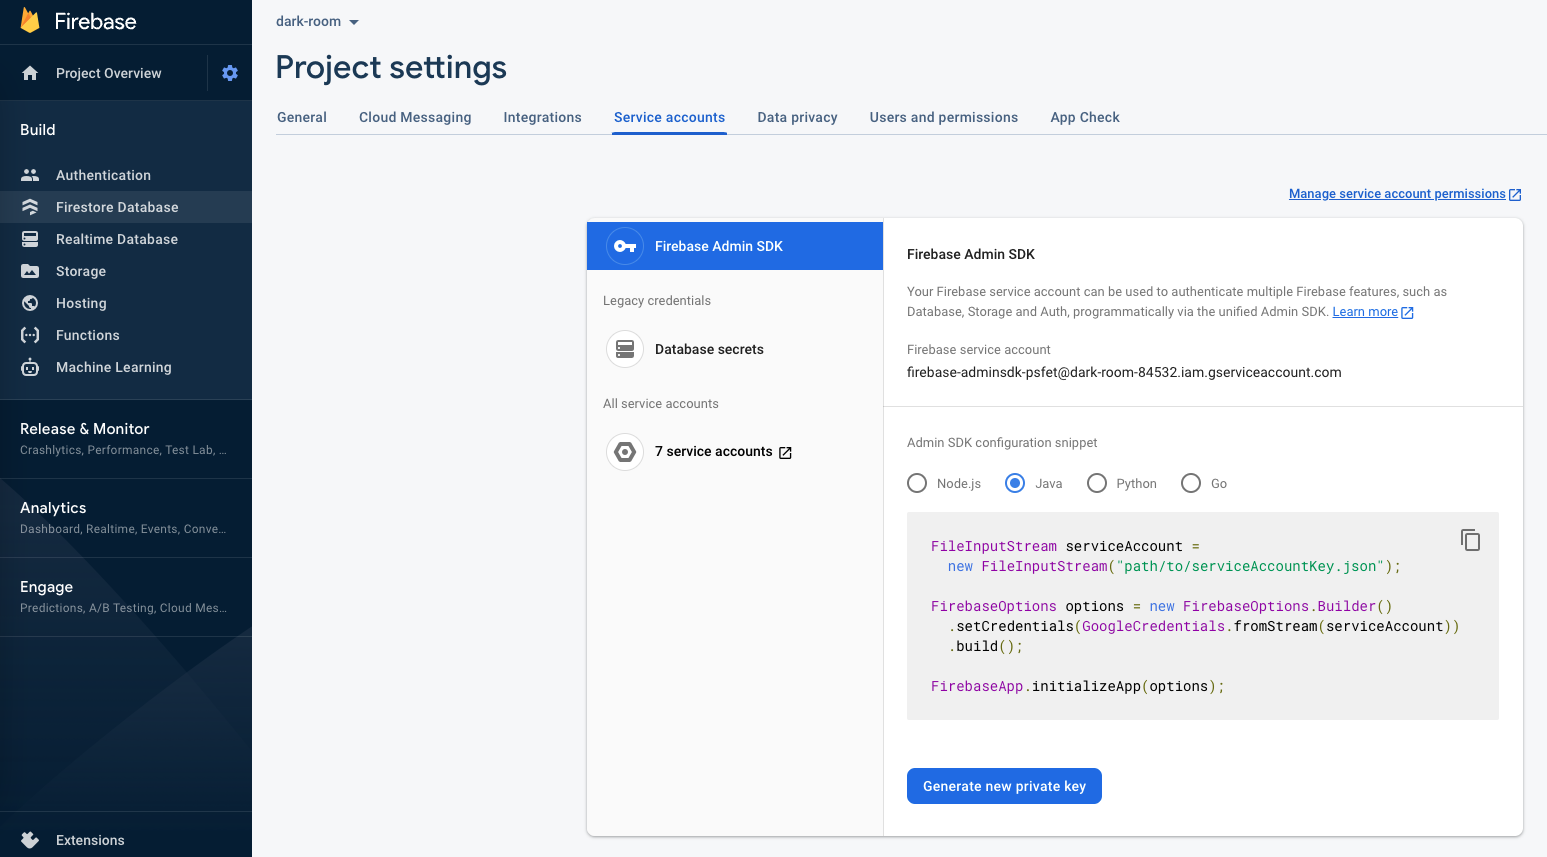Click the Hosting globe icon
1547x857 pixels.
[30, 303]
